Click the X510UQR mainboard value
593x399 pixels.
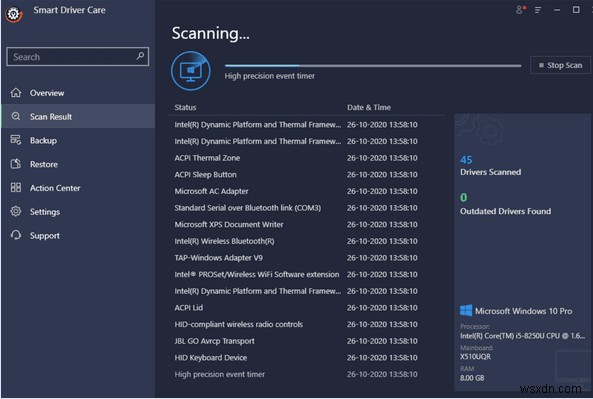pyautogui.click(x=475, y=356)
